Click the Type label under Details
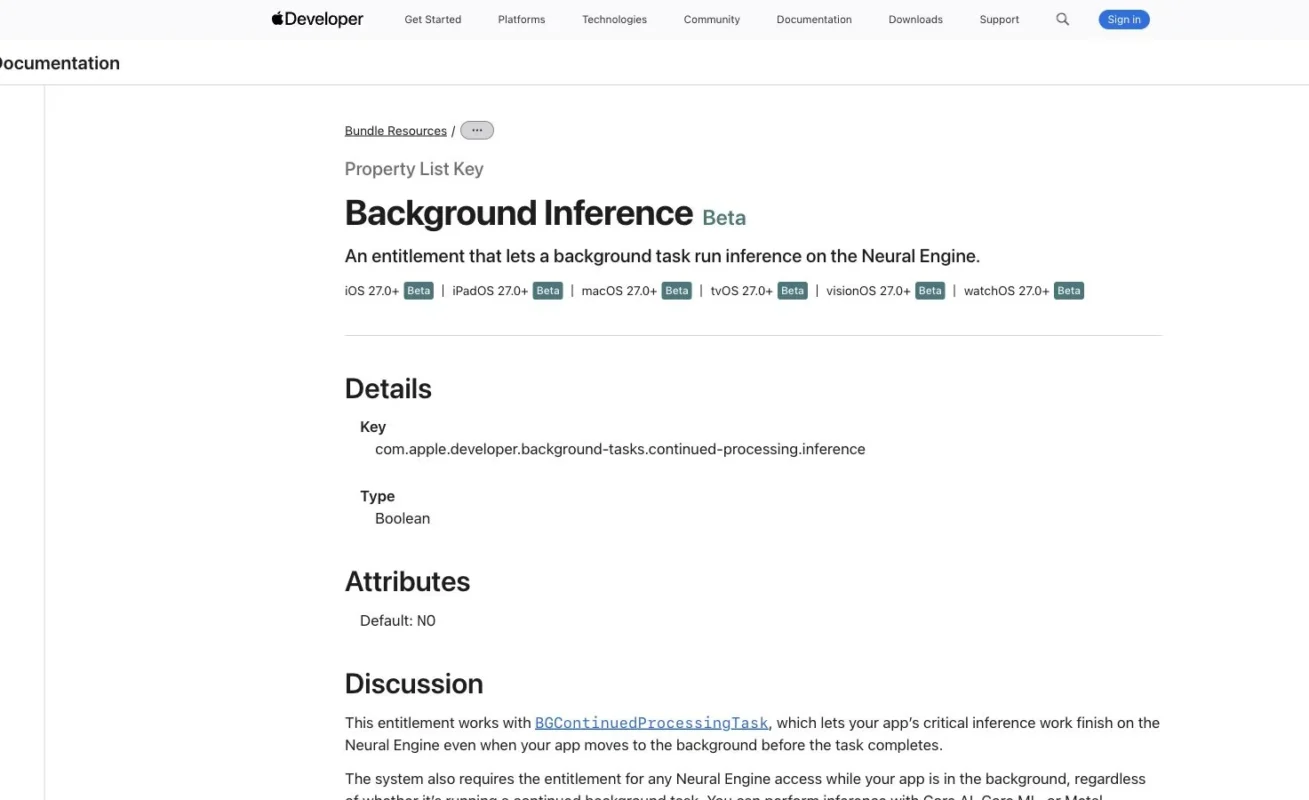The height and width of the screenshot is (800, 1309). 377,496
